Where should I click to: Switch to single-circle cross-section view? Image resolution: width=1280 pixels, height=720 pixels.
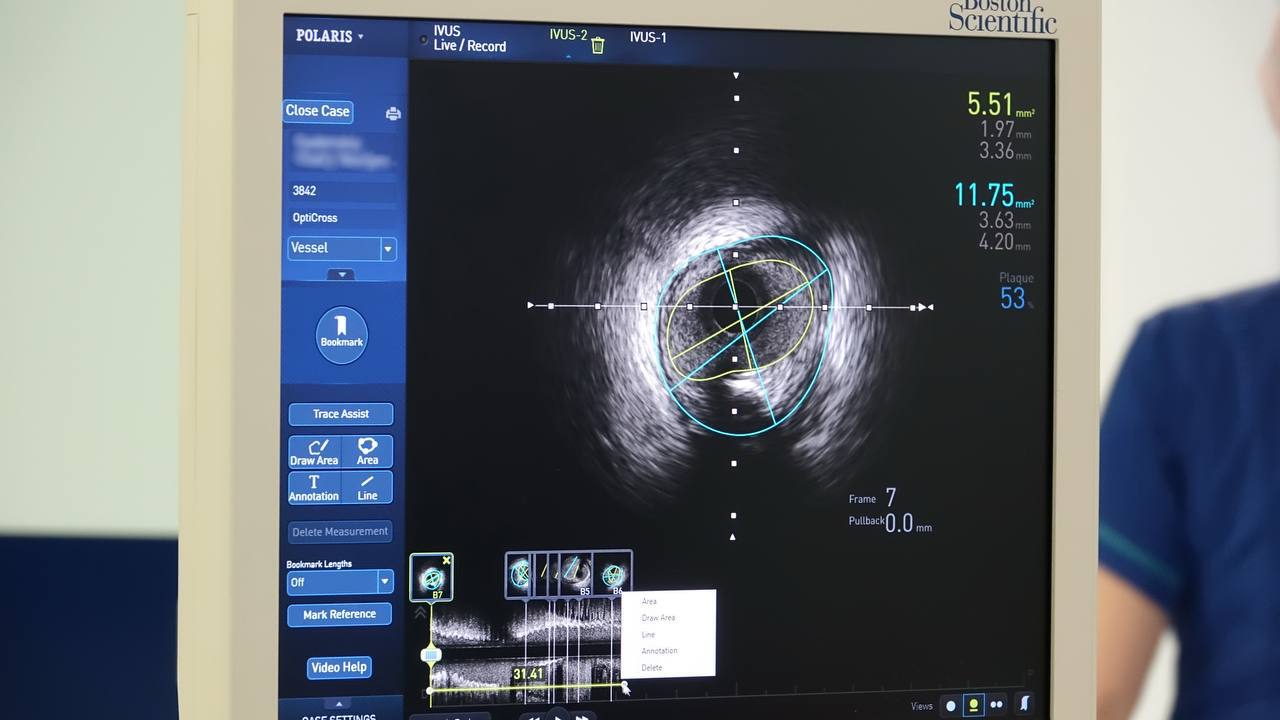pyautogui.click(x=951, y=705)
